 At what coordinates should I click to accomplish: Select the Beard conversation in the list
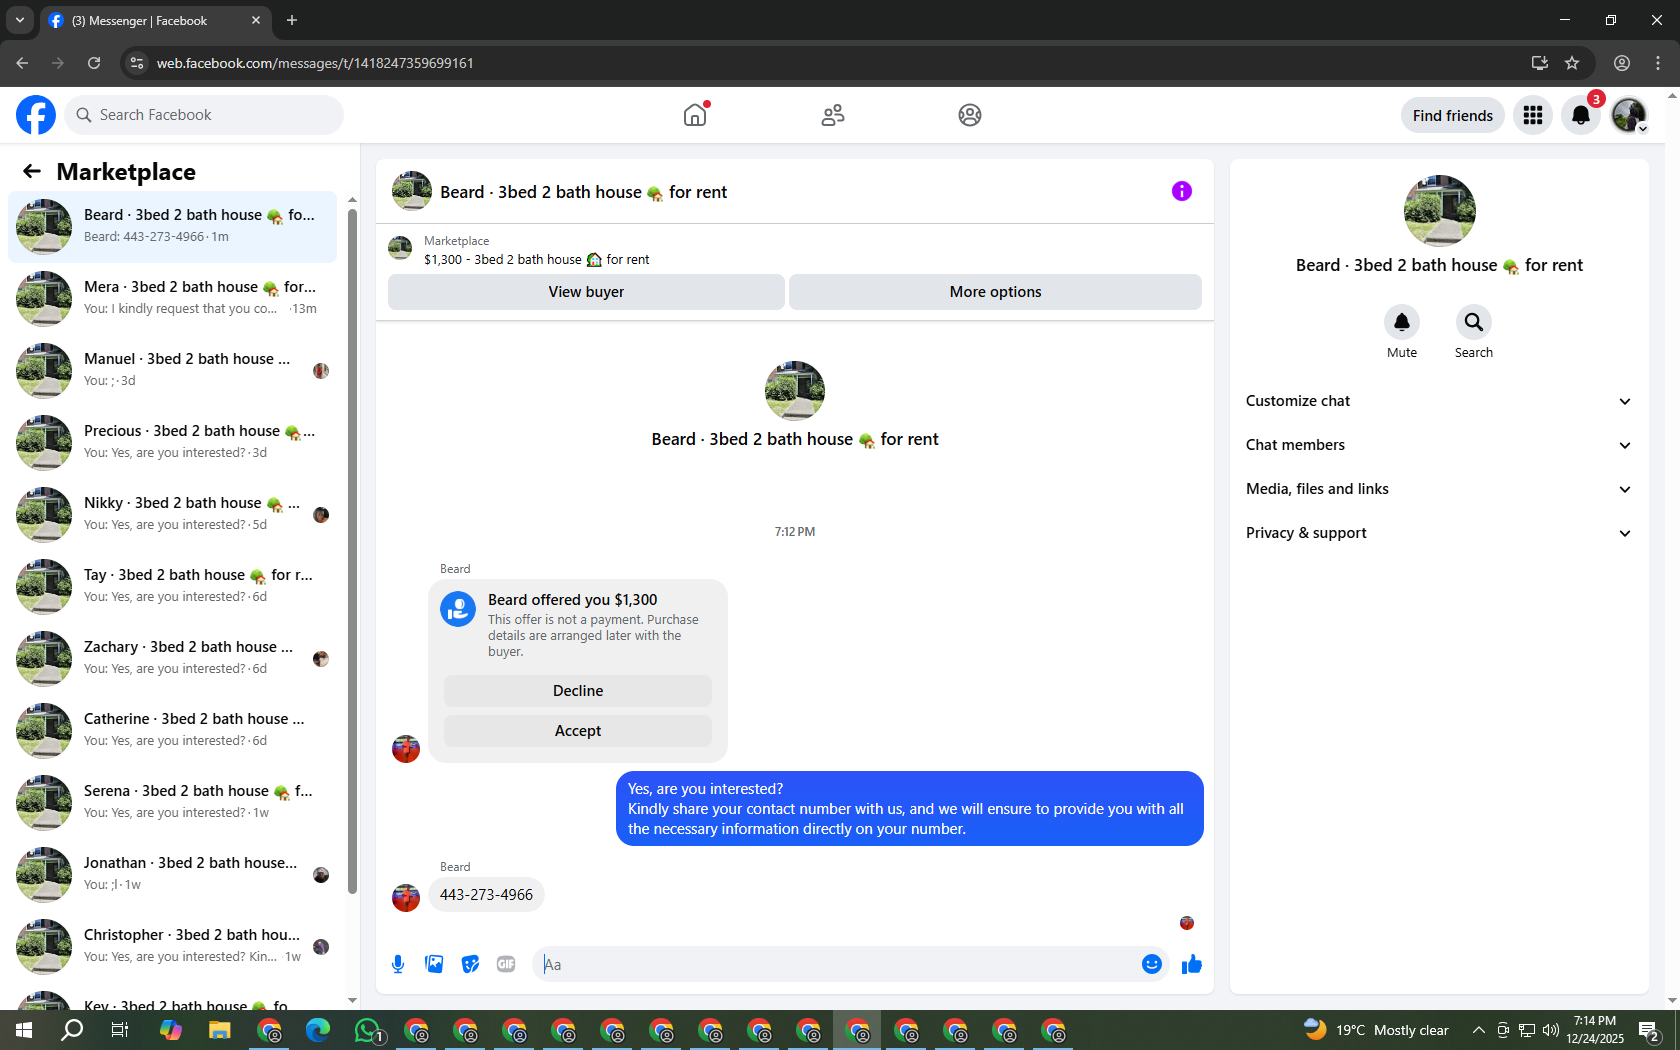click(x=172, y=226)
